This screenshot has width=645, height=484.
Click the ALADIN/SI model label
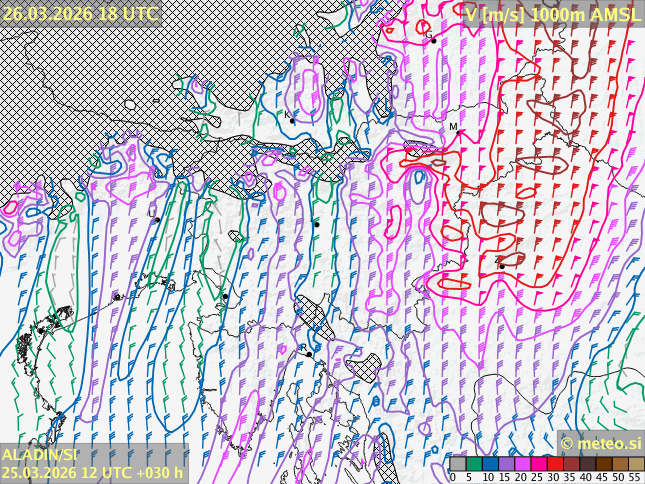click(40, 455)
